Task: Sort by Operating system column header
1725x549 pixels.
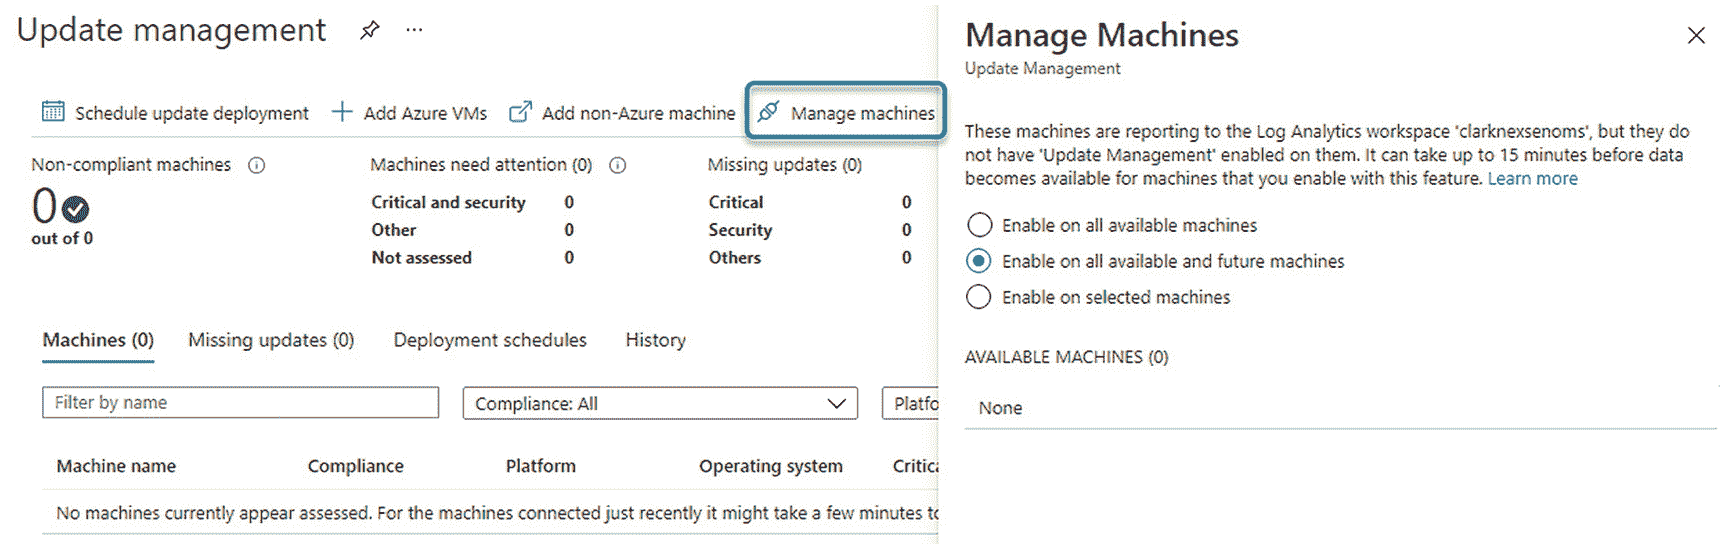Action: coord(771,466)
